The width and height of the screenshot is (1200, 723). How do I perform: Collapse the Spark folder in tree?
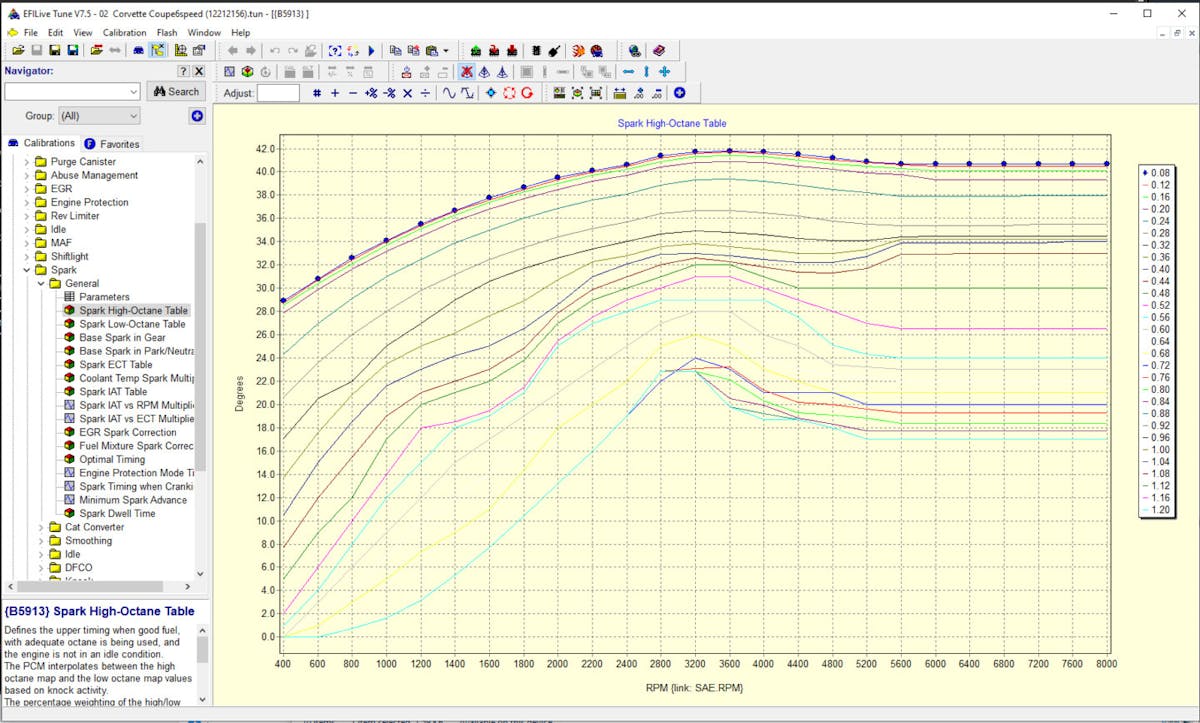(x=26, y=270)
